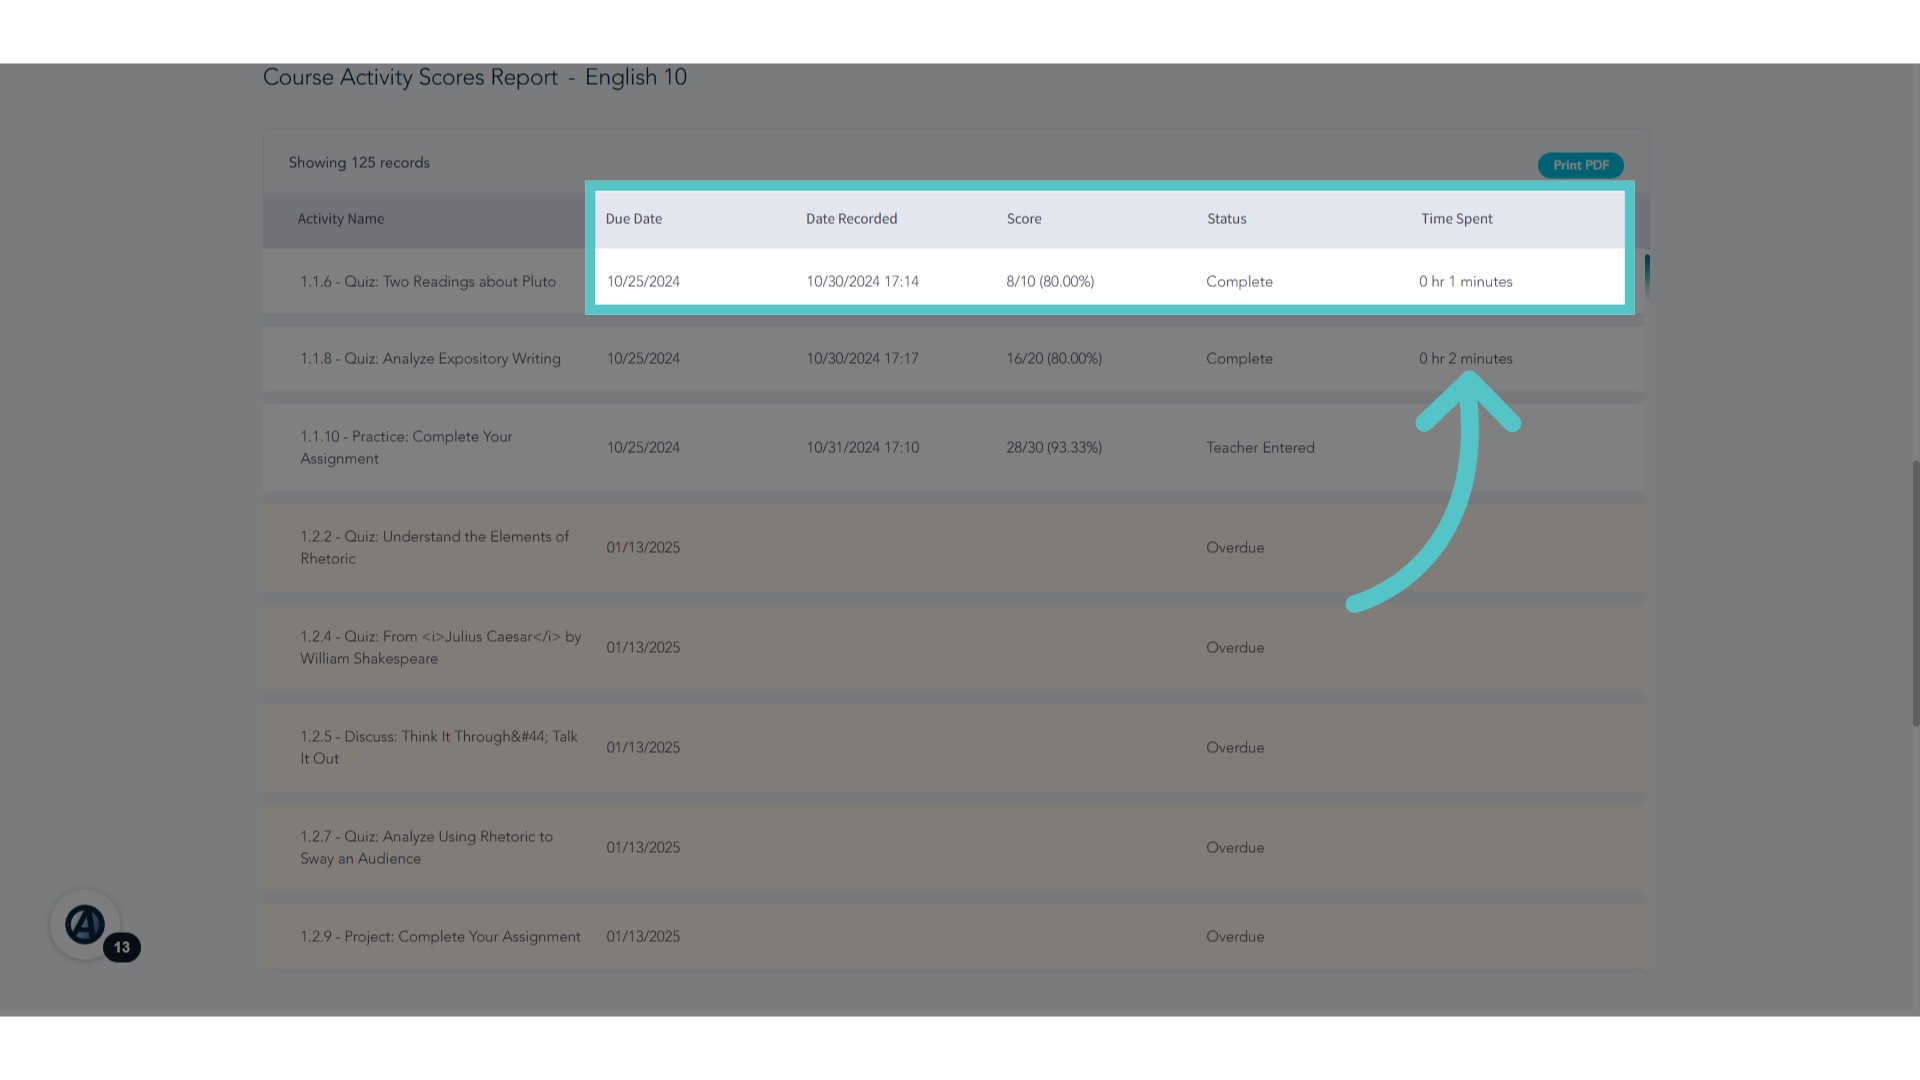Viewport: 1920px width, 1080px height.
Task: Click the Showing 125 records label
Action: click(359, 163)
